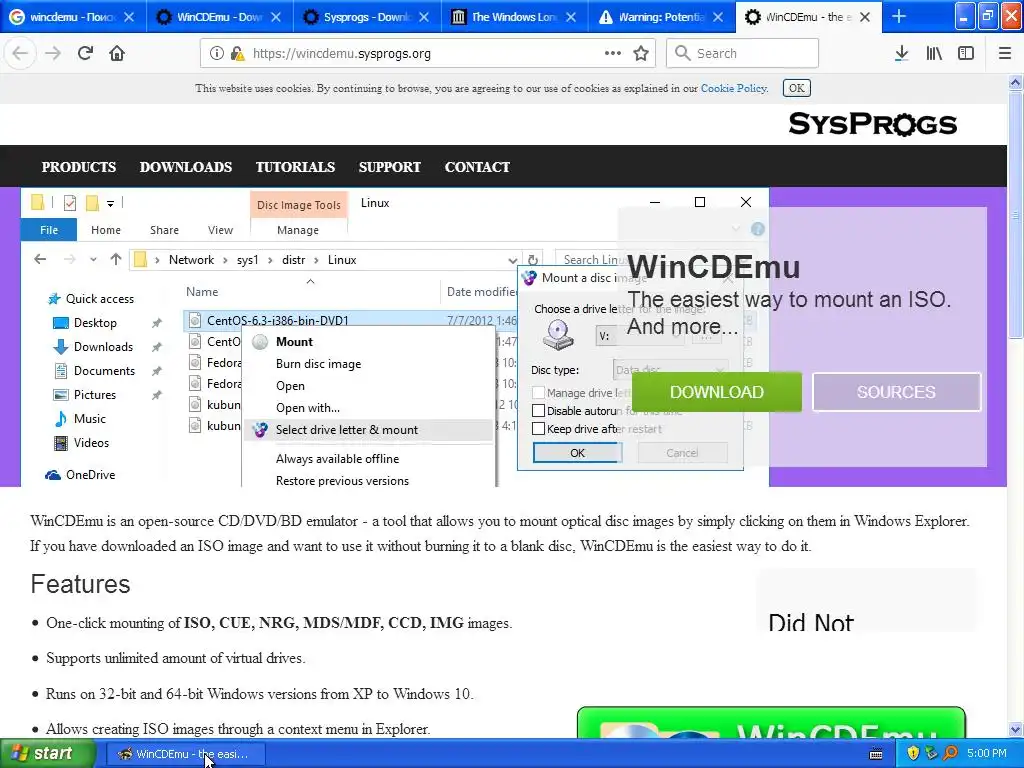The height and width of the screenshot is (768, 1024).
Task: Open the SUPPORT menu item
Action: point(390,167)
